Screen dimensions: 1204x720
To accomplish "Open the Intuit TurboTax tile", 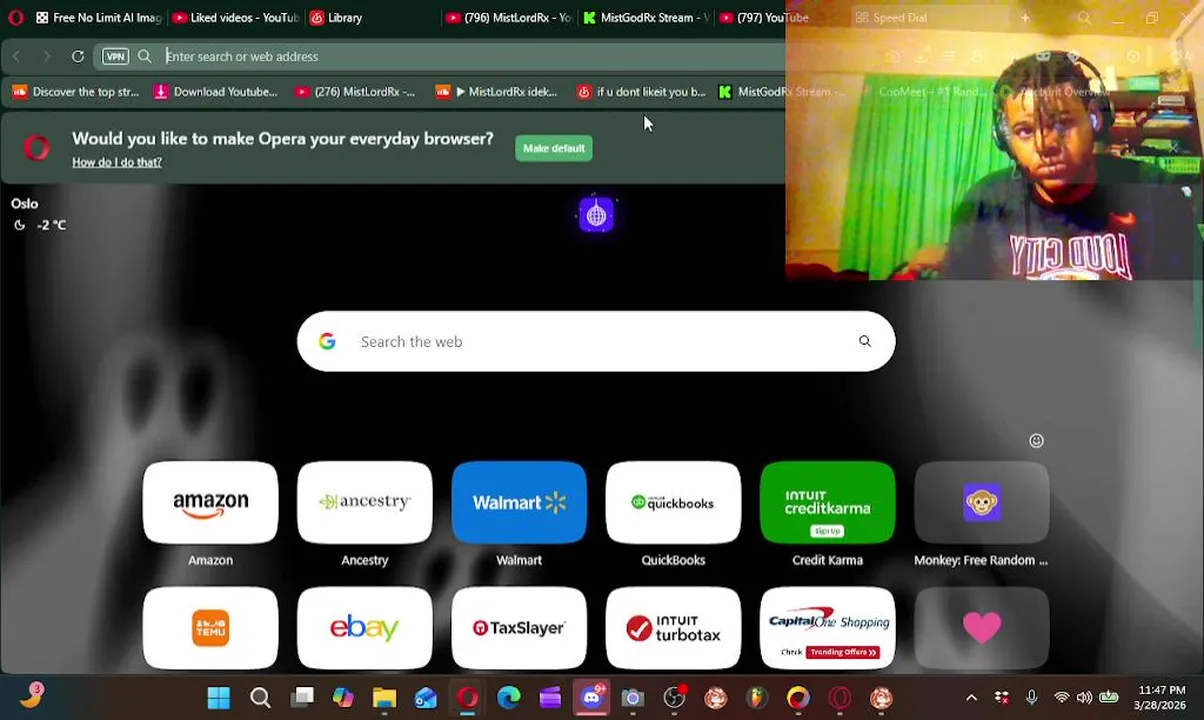I will coord(673,628).
